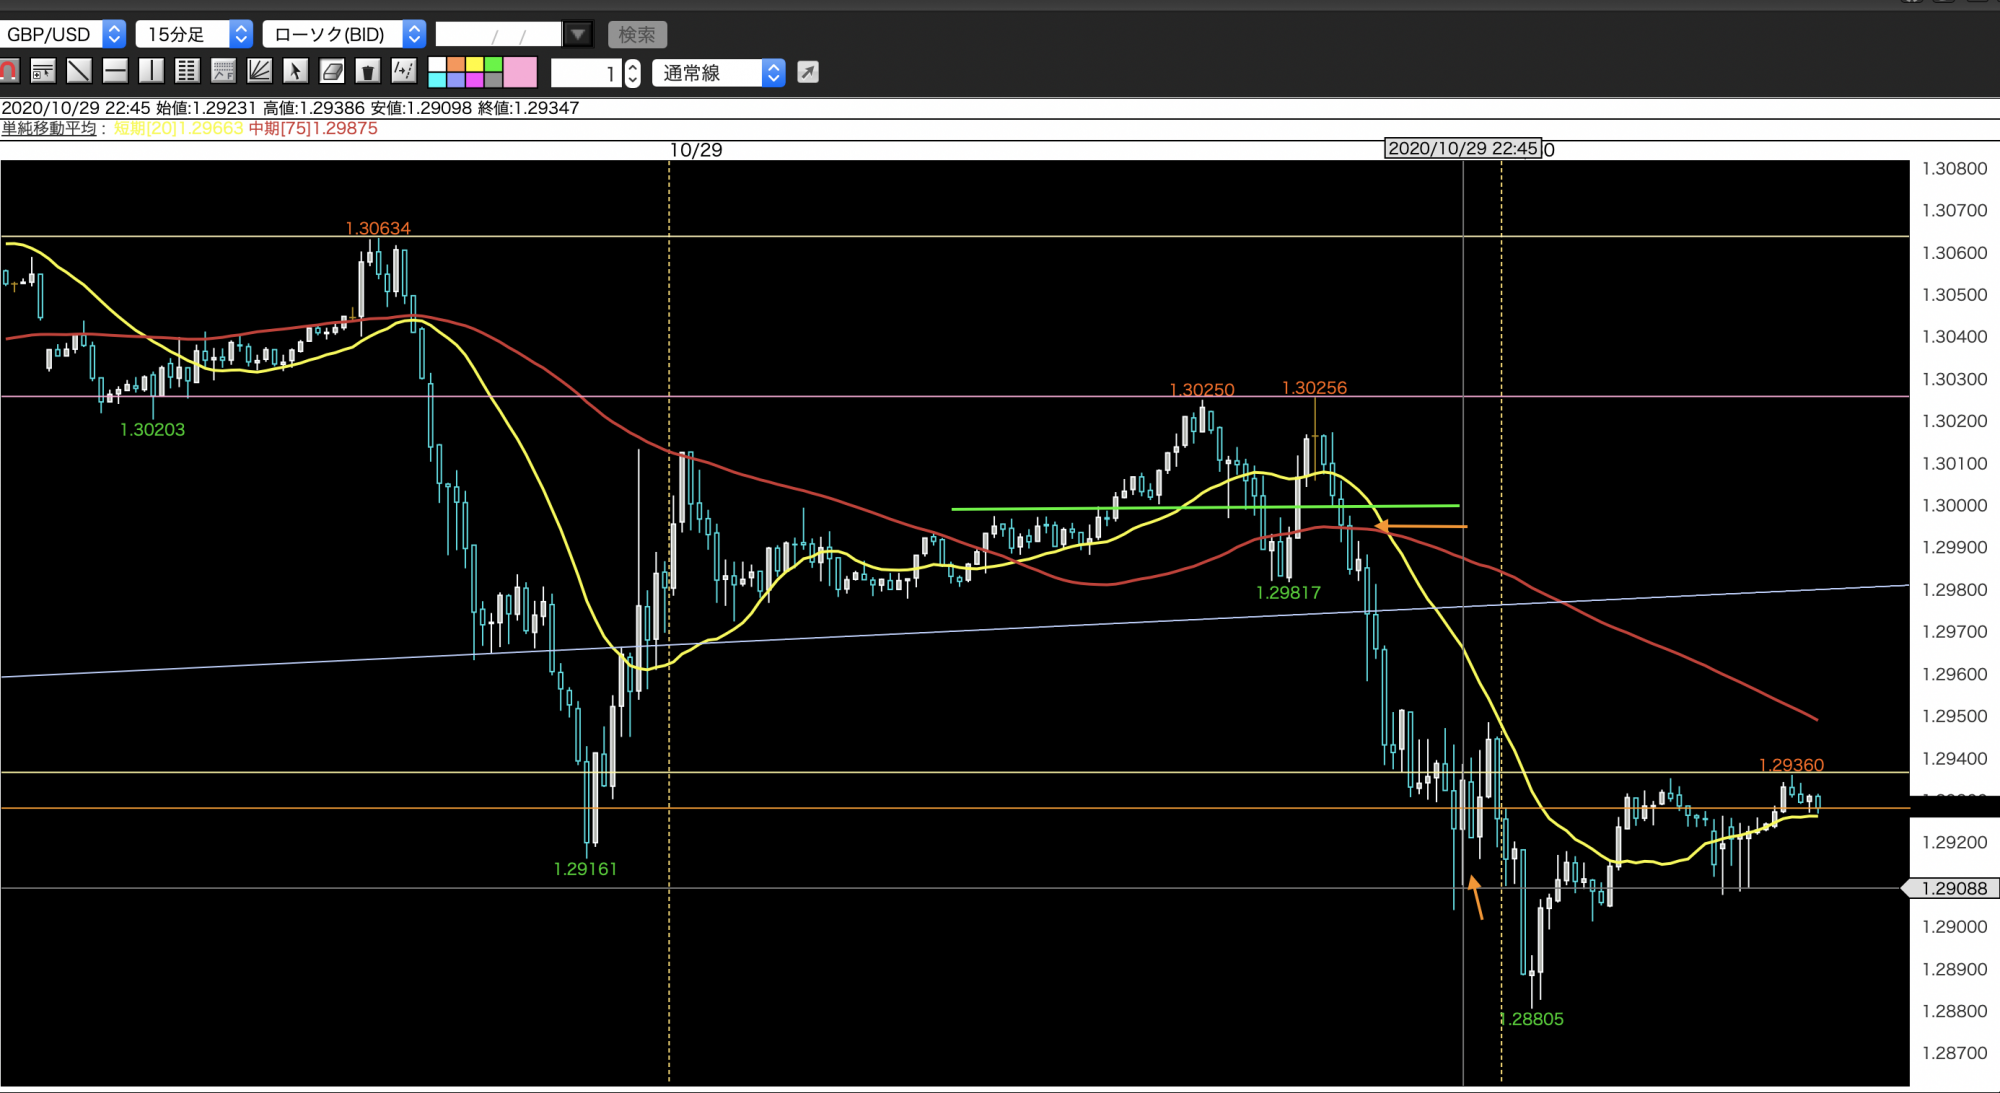2000x1093 pixels.
Task: Click the large pink current color swatch
Action: click(520, 72)
